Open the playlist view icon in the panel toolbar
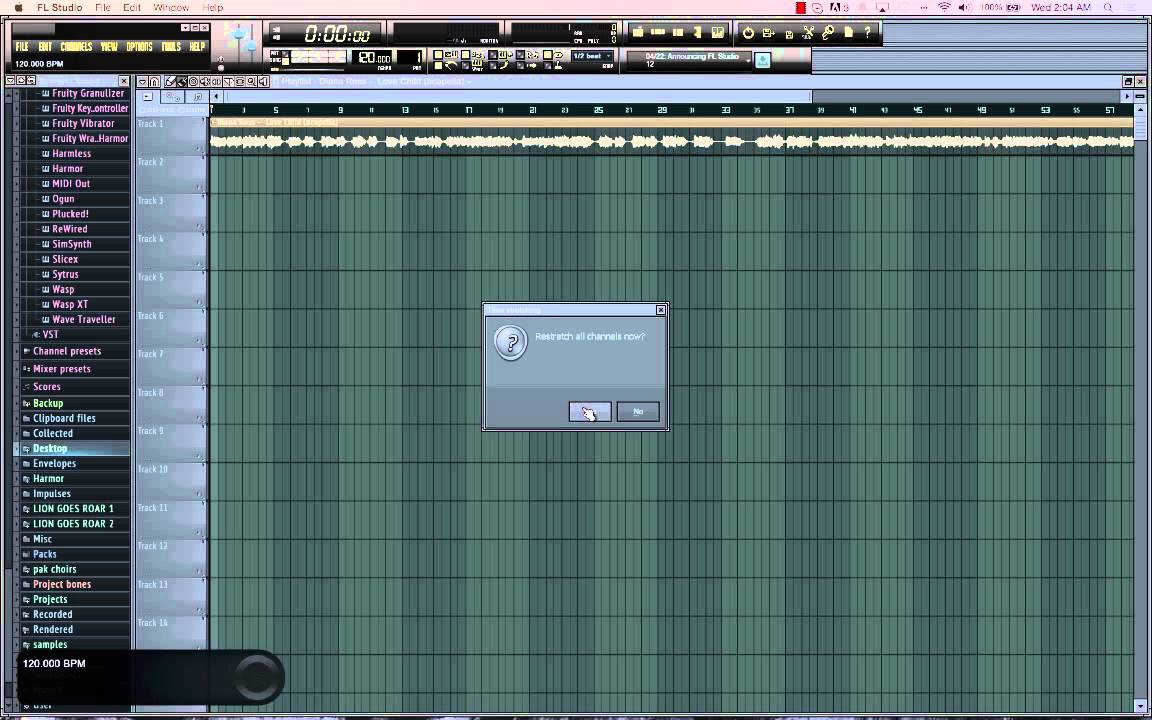1152x720 pixels. pos(638,32)
